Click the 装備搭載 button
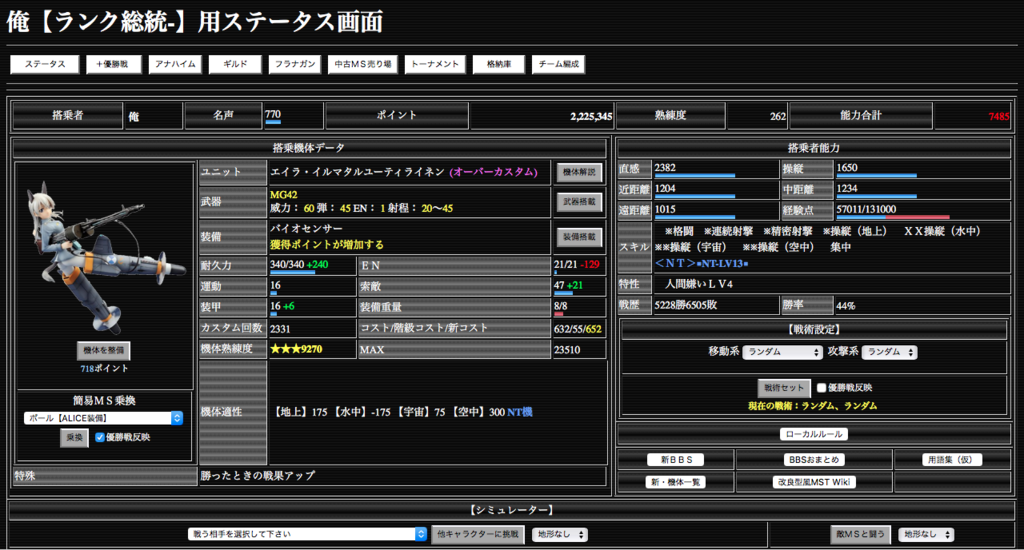Screen dimensions: 1024x550 point(579,237)
